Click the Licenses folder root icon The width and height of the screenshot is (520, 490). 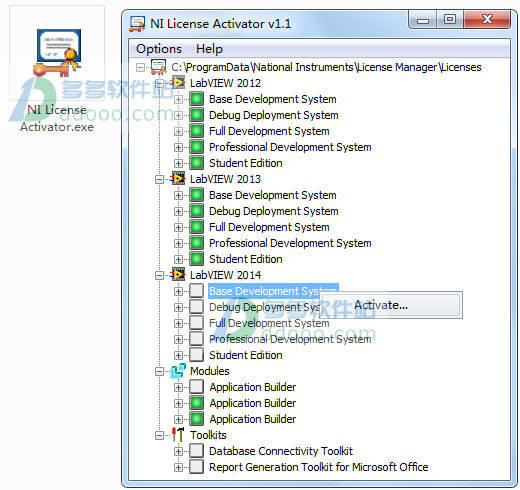[159, 67]
